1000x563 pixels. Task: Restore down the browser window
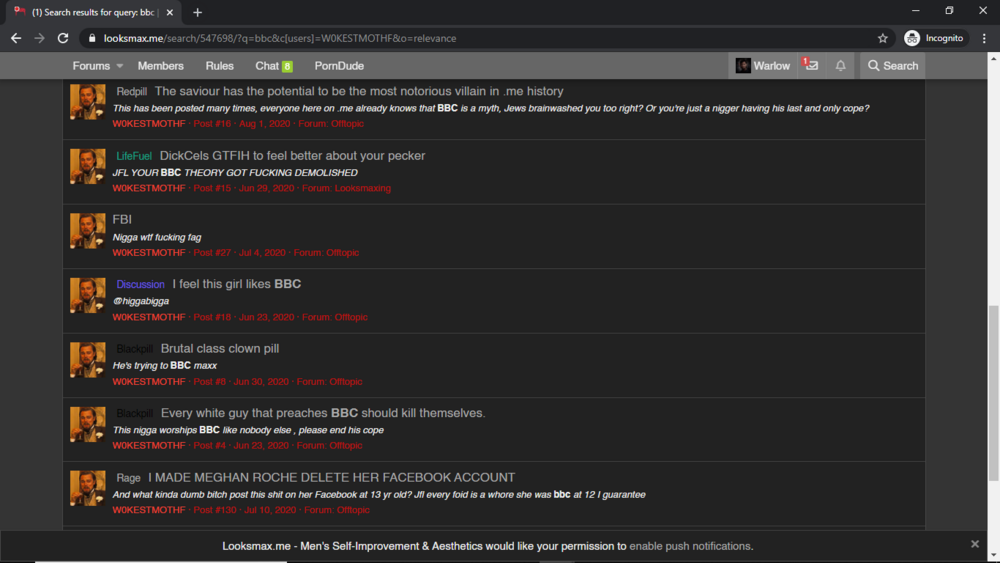point(949,11)
